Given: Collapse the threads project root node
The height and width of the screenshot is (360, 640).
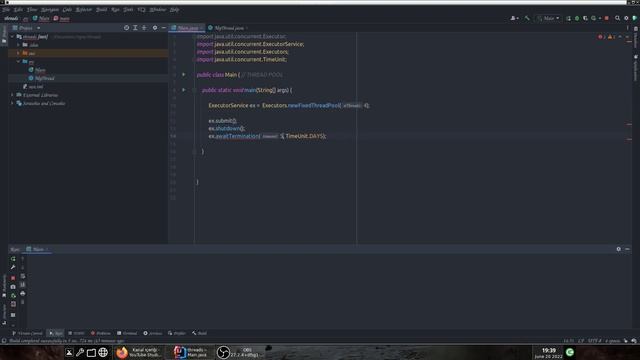Looking at the screenshot, I should coord(12,37).
